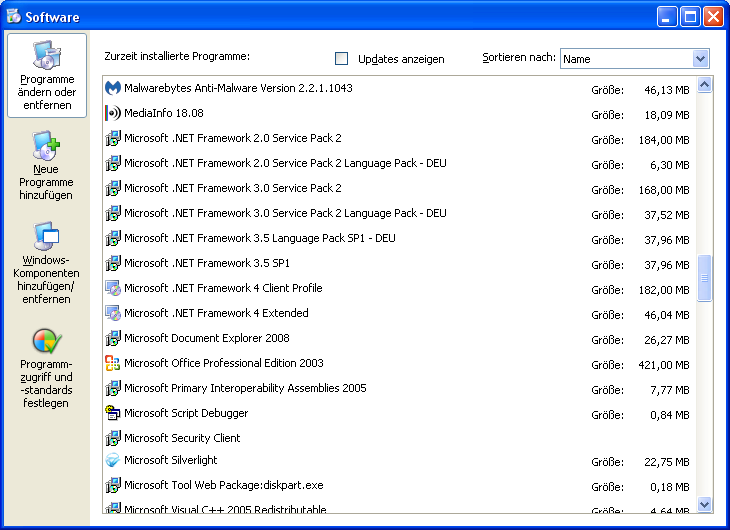Select 'Malwarebytes Anti-Malware Version 2.2.1.1043' entry

399,88
